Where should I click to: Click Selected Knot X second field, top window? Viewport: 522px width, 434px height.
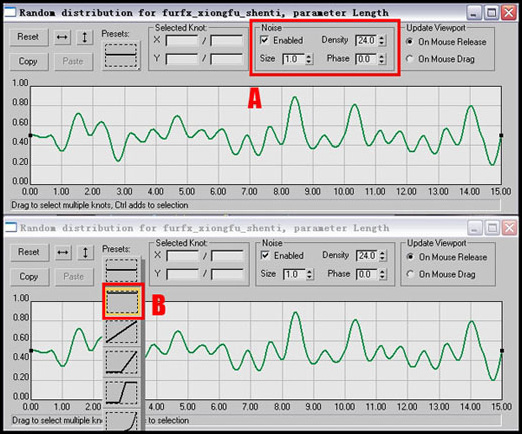(226, 41)
